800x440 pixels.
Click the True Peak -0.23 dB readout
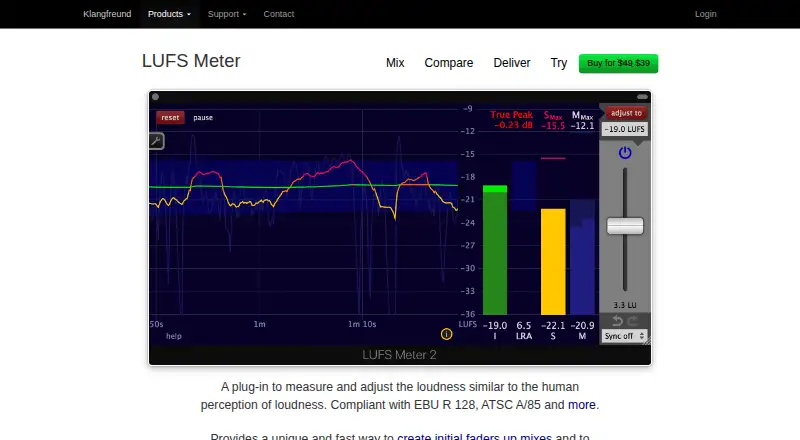point(512,119)
